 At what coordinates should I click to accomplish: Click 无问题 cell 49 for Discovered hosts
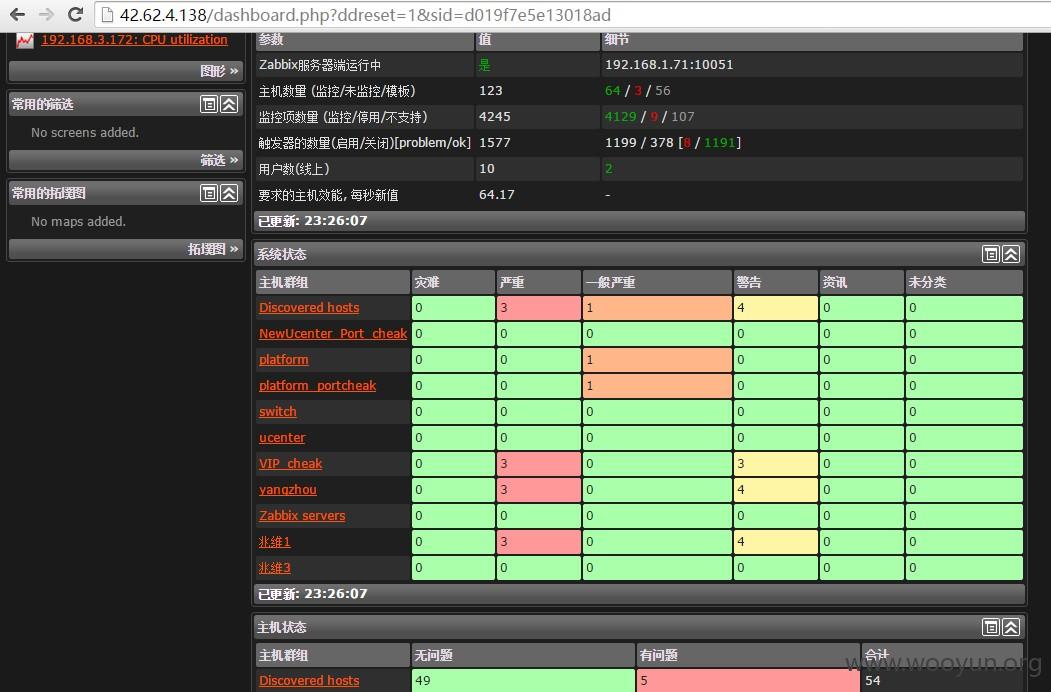pos(523,681)
